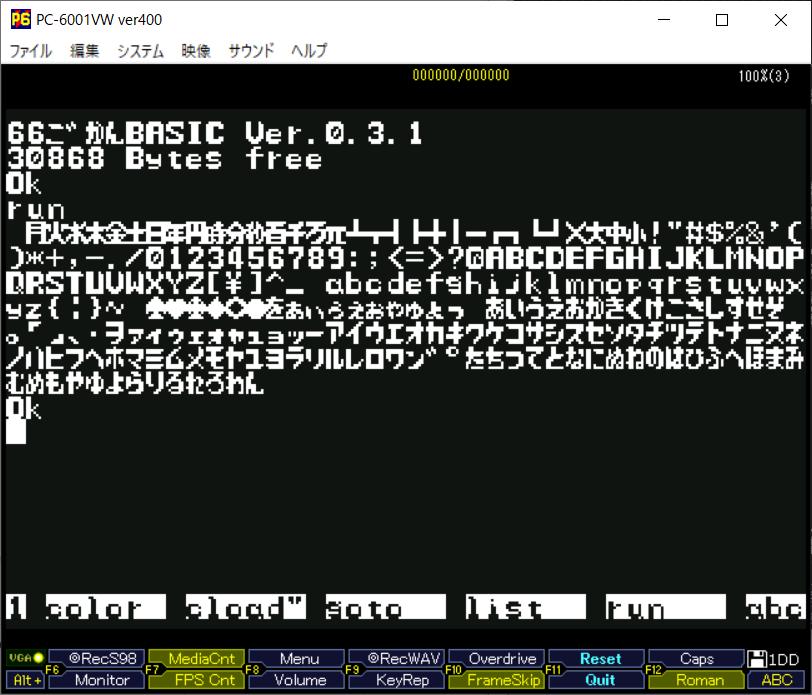
Task: Open the サウンド sound menu
Action: pyautogui.click(x=252, y=51)
